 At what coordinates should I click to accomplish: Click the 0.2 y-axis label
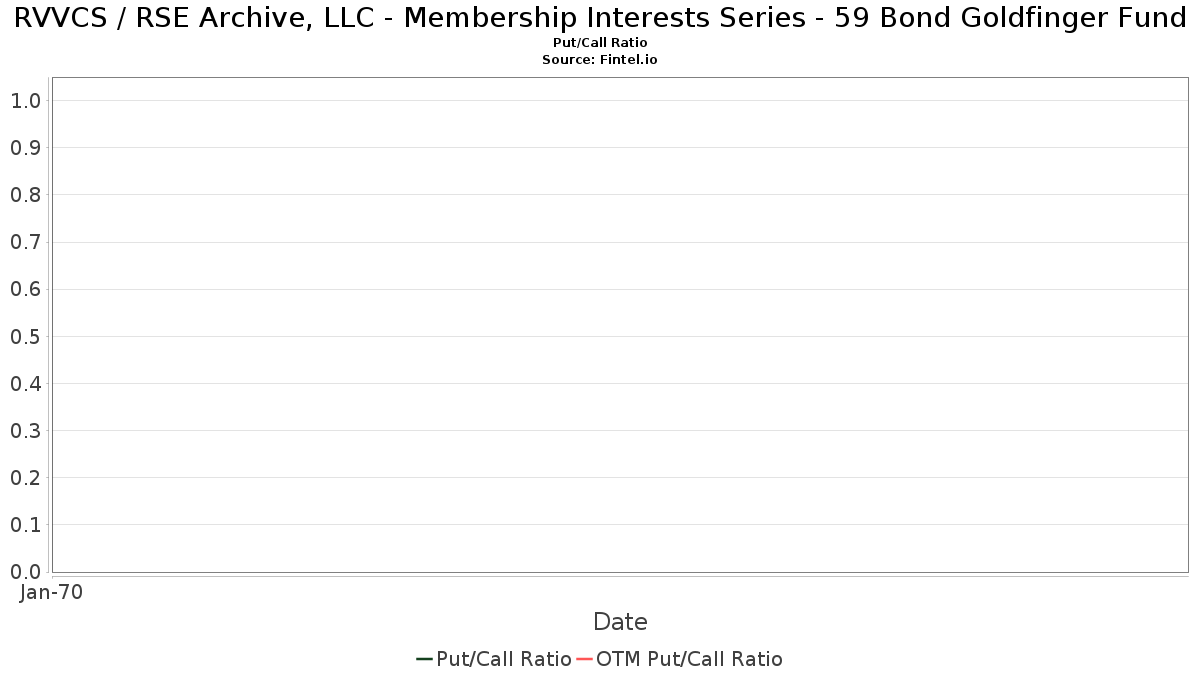pos(25,478)
